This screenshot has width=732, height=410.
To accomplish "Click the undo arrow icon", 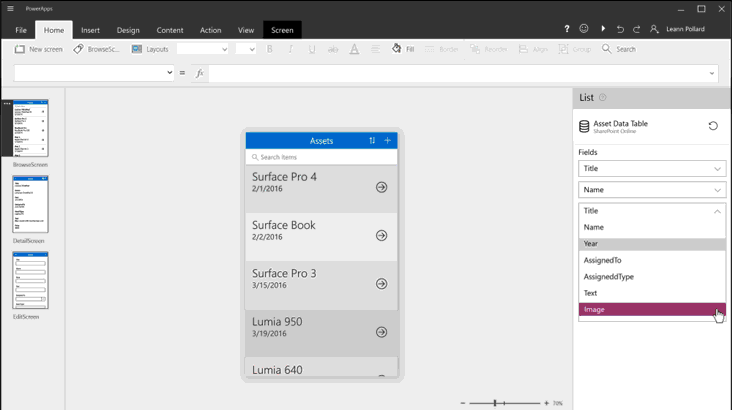I will [x=620, y=29].
